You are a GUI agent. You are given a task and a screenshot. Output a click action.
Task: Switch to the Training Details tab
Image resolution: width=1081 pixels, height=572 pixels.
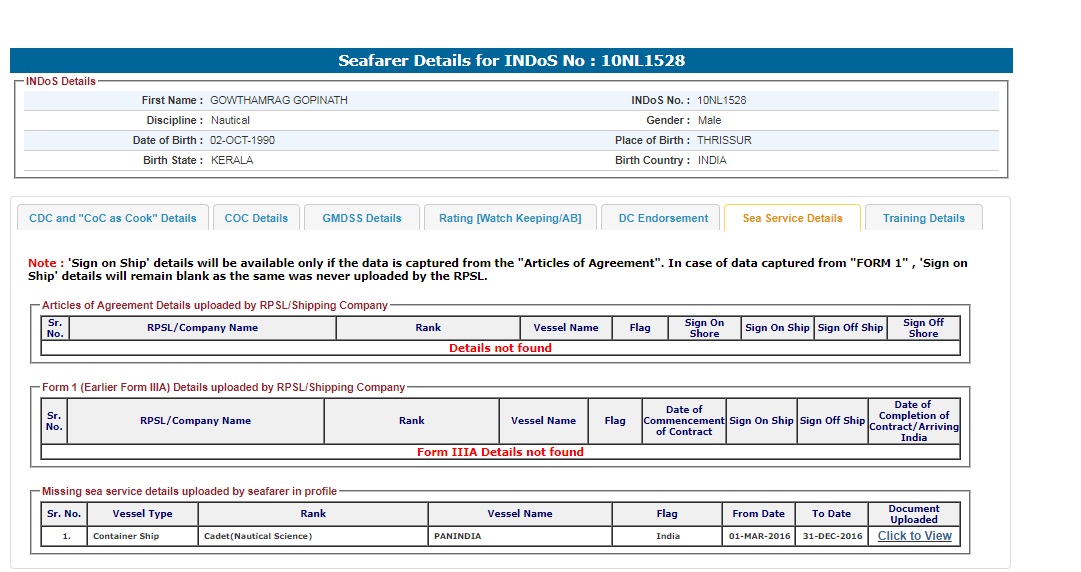924,218
